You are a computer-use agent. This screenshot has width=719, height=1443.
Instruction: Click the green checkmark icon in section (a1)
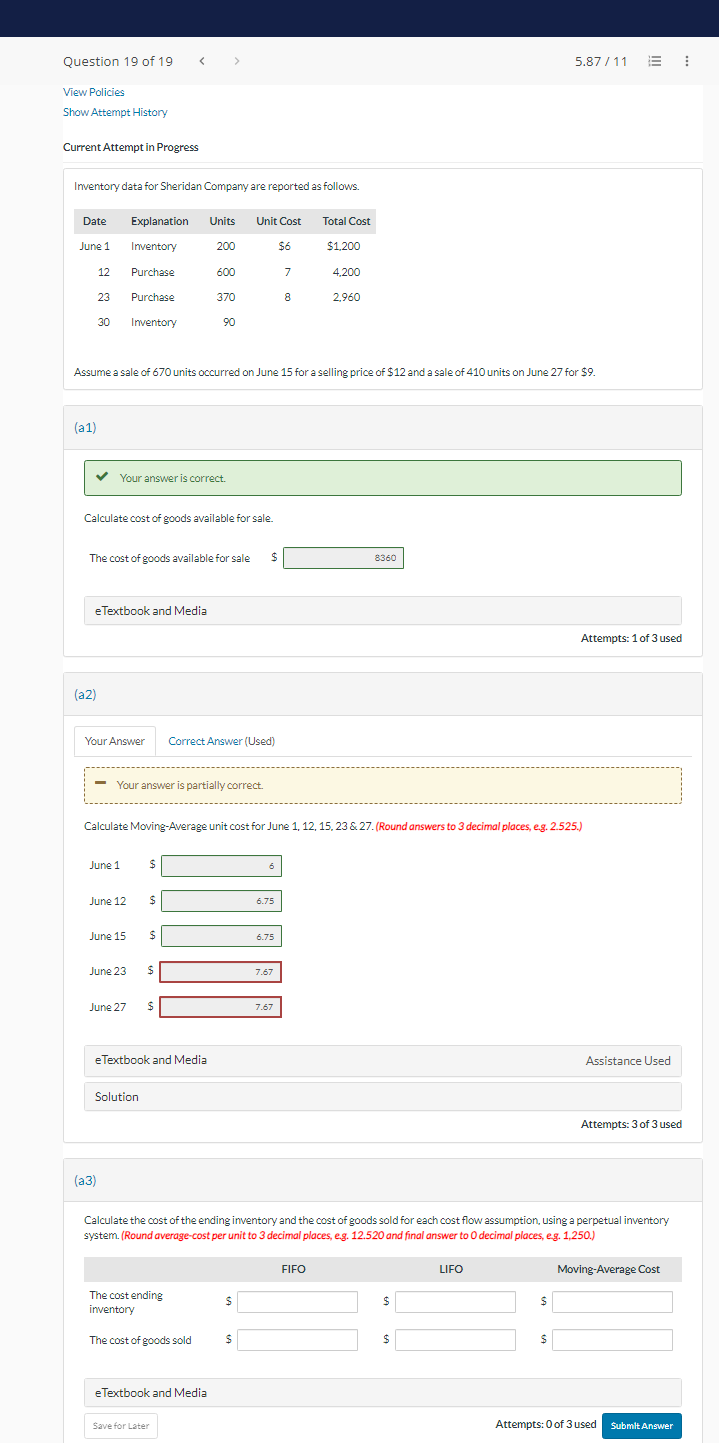point(101,477)
